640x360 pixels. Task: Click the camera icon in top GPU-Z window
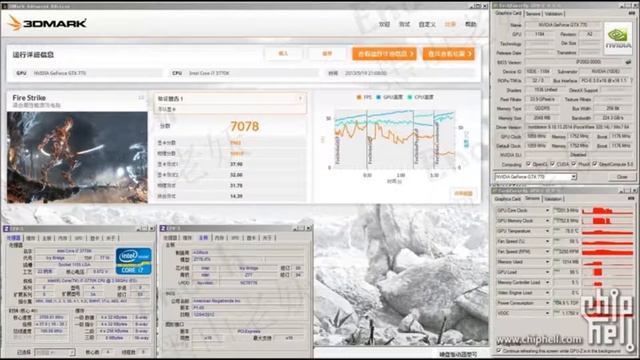[x=631, y=13]
